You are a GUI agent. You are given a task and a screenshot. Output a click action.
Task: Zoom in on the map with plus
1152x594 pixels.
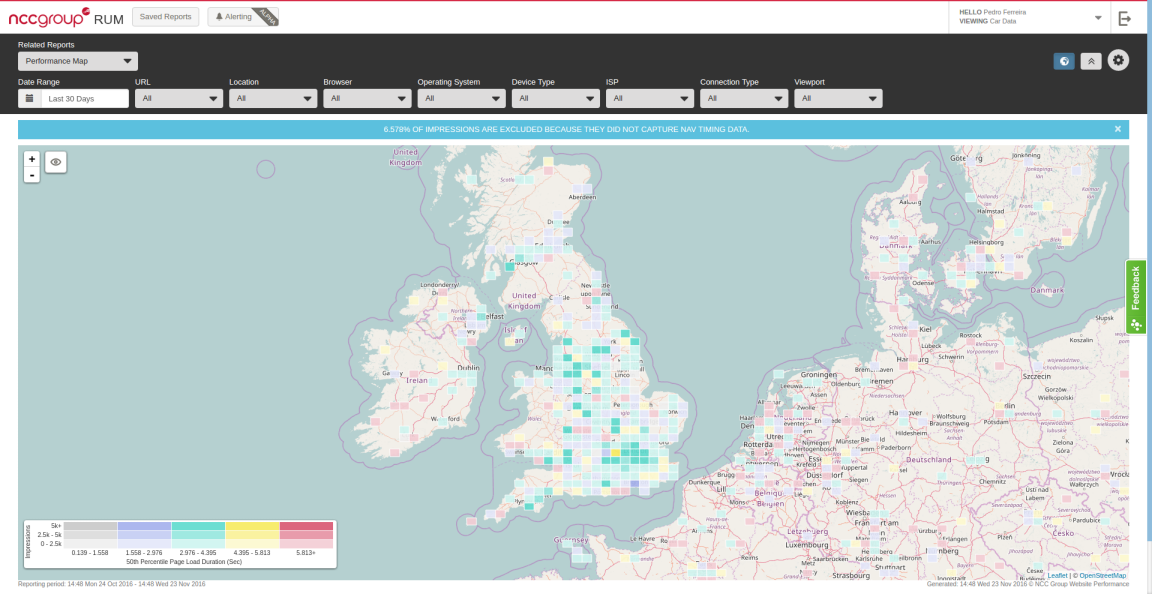click(x=32, y=159)
